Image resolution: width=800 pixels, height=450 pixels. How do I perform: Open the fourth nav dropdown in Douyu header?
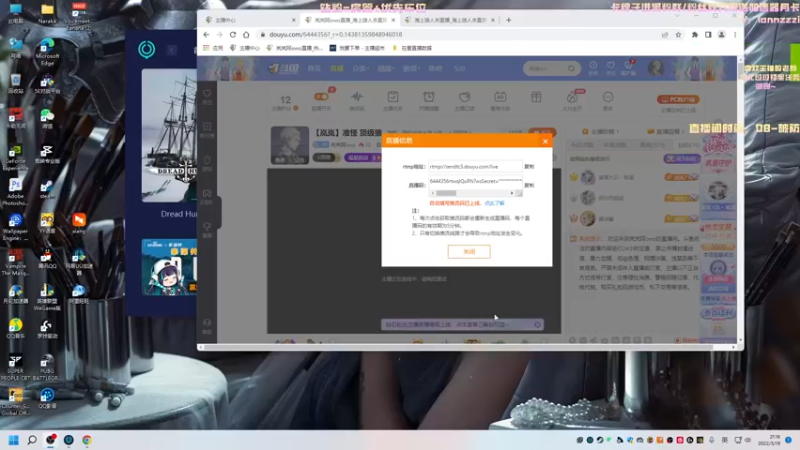click(x=385, y=68)
